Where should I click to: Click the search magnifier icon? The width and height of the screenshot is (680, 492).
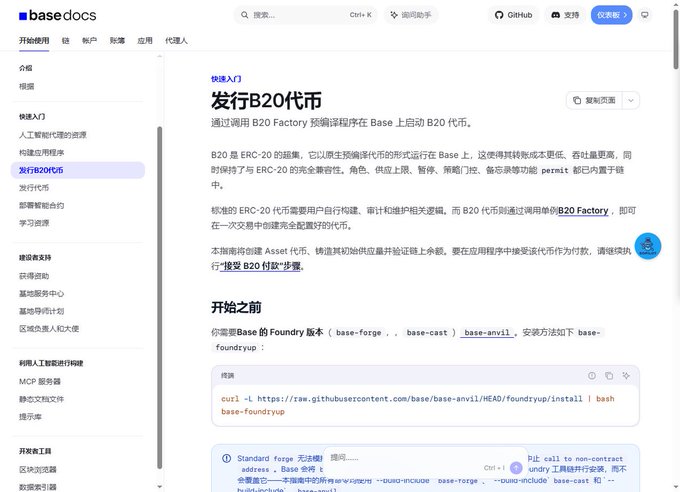pos(245,15)
